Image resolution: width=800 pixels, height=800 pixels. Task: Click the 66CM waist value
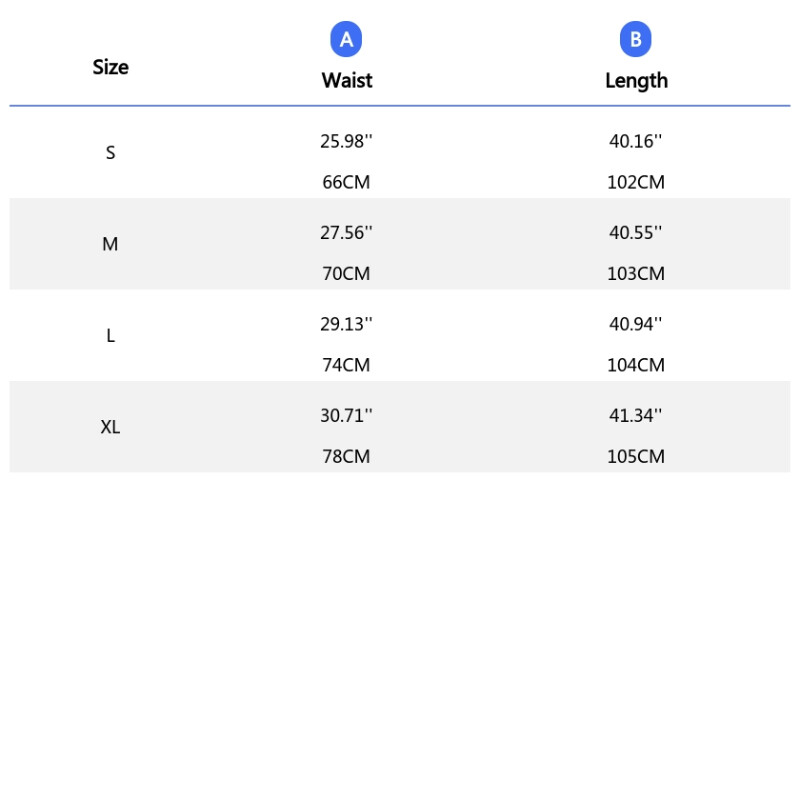[346, 183]
